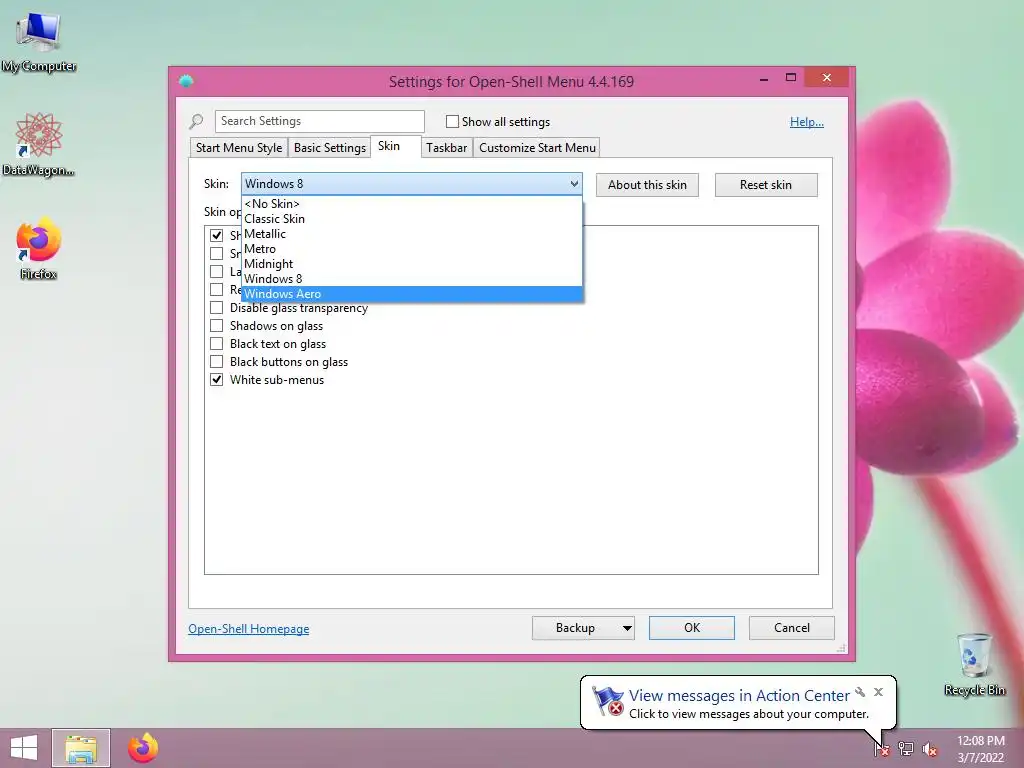Viewport: 1024px width, 768px height.
Task: Toggle the Show all settings checkbox
Action: click(x=452, y=121)
